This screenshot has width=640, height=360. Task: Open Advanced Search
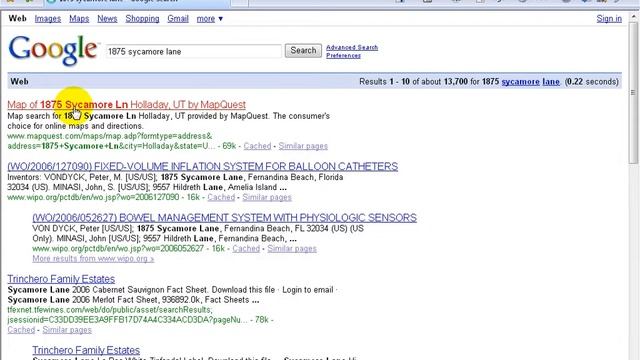click(x=352, y=47)
